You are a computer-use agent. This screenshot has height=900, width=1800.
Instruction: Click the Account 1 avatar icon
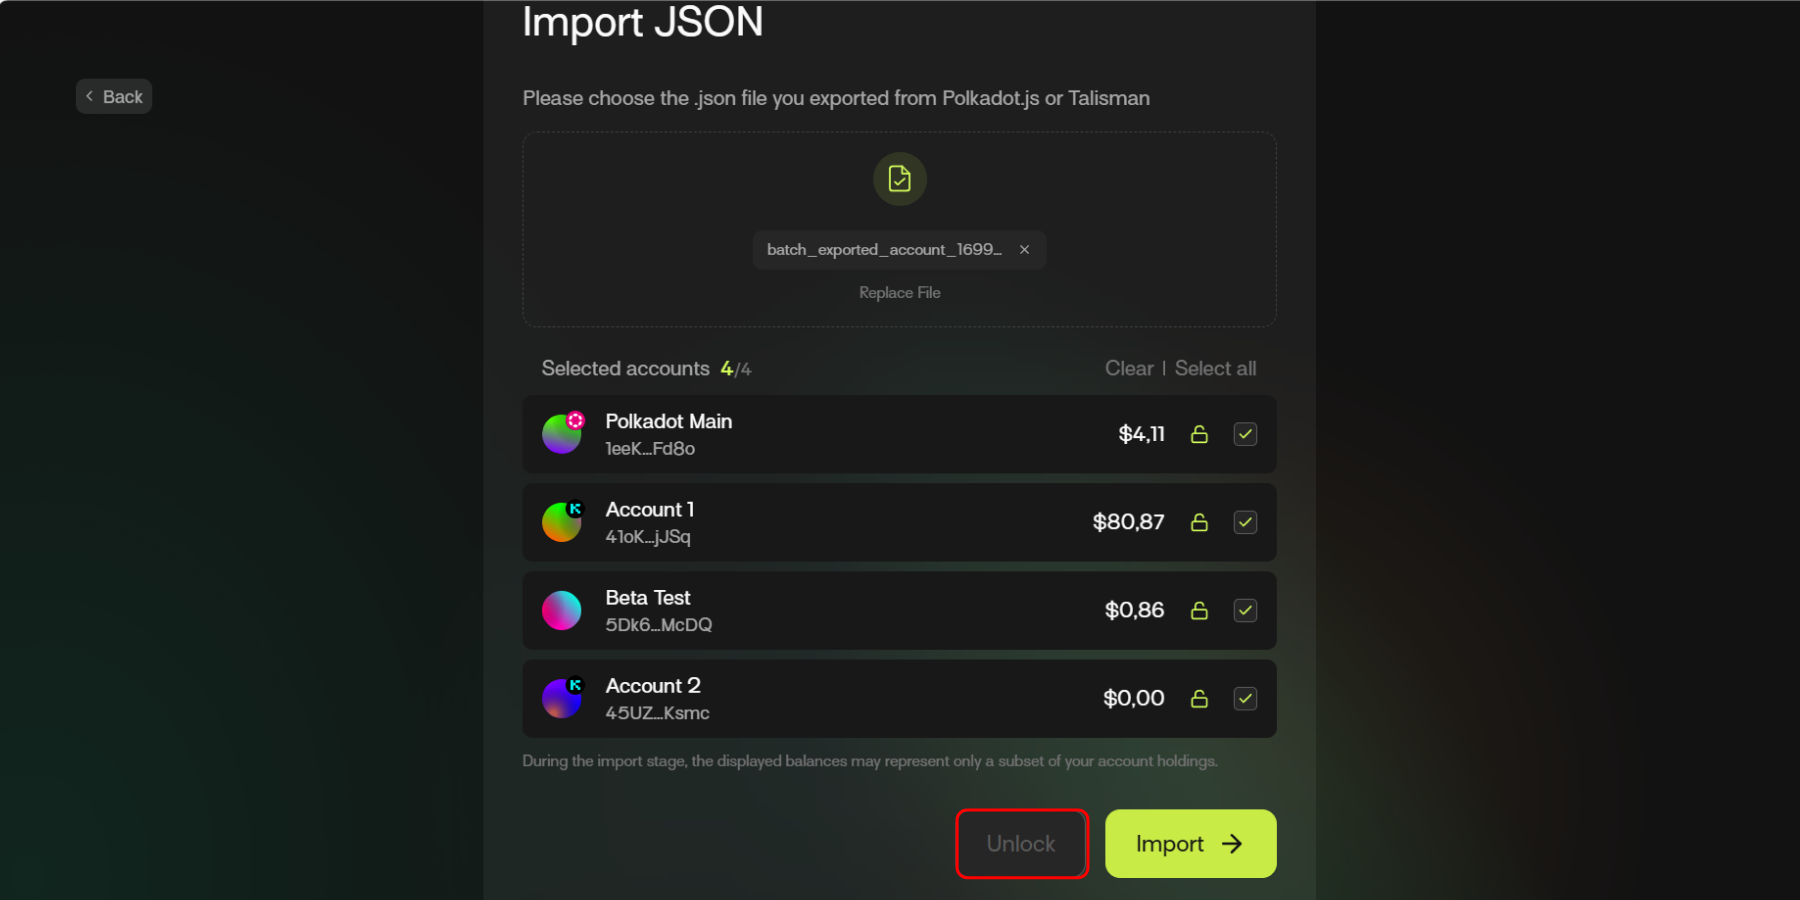coord(562,522)
